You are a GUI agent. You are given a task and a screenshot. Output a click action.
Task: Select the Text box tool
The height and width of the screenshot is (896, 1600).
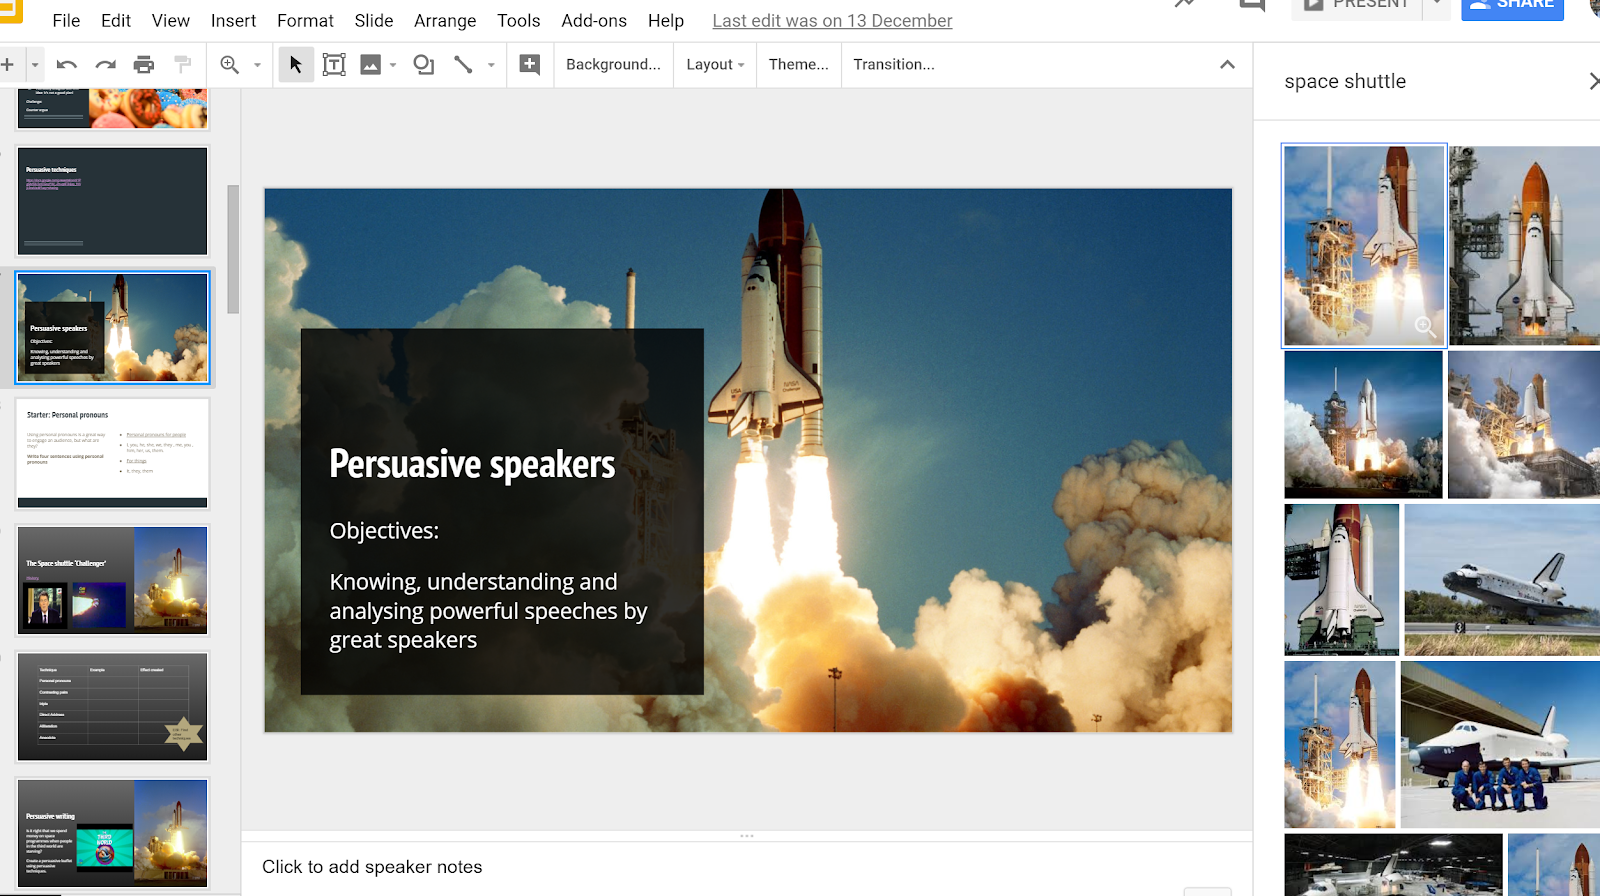click(x=334, y=65)
